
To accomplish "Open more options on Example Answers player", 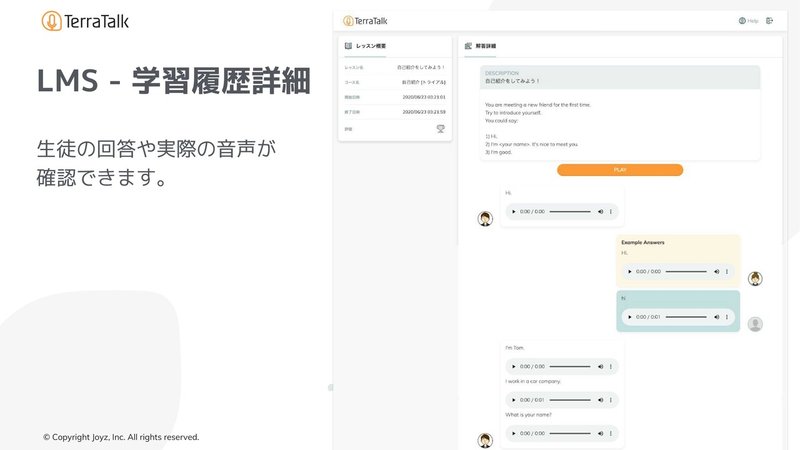I will [x=727, y=272].
